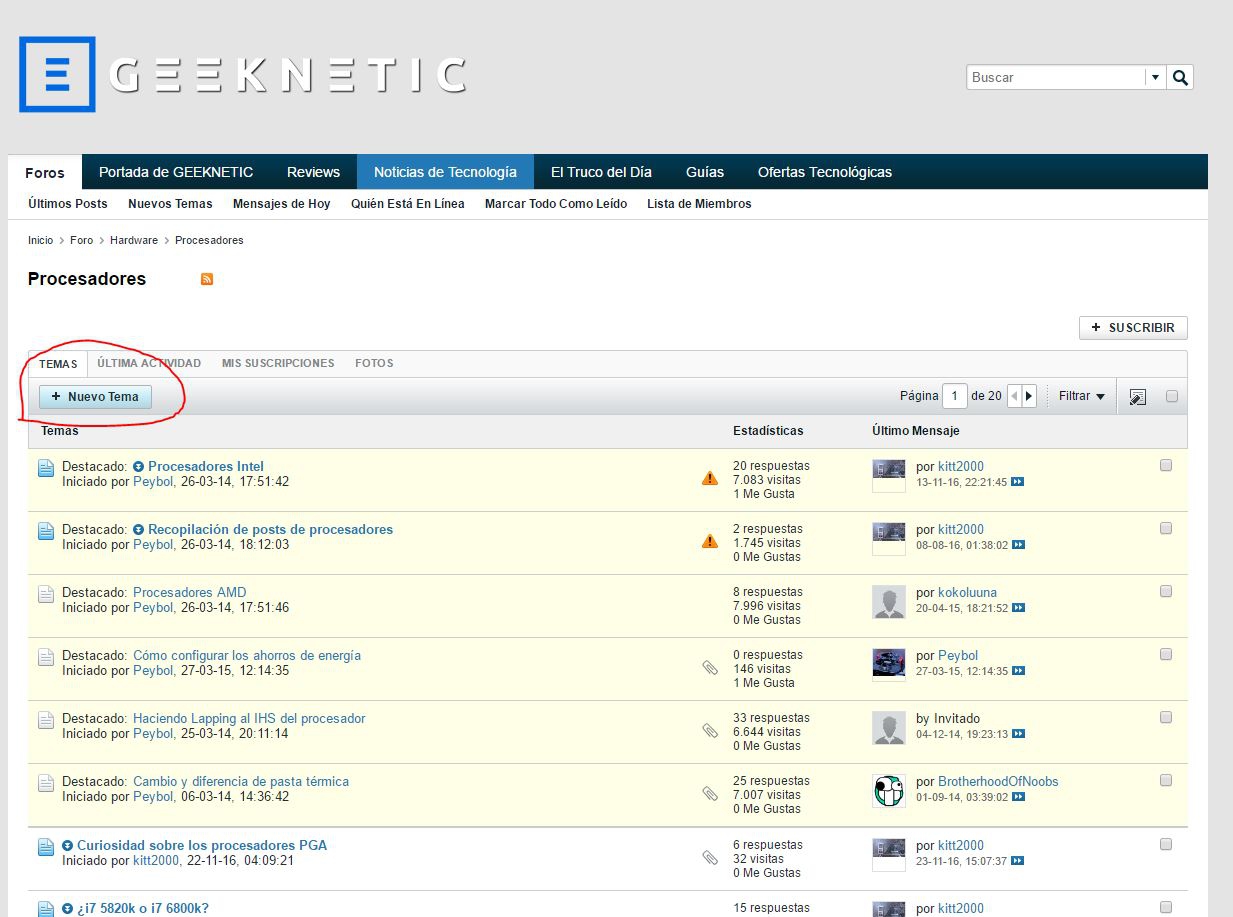Tick checkbox for Haciendo Lapping topic
Image resolution: width=1233 pixels, height=917 pixels.
(1166, 717)
